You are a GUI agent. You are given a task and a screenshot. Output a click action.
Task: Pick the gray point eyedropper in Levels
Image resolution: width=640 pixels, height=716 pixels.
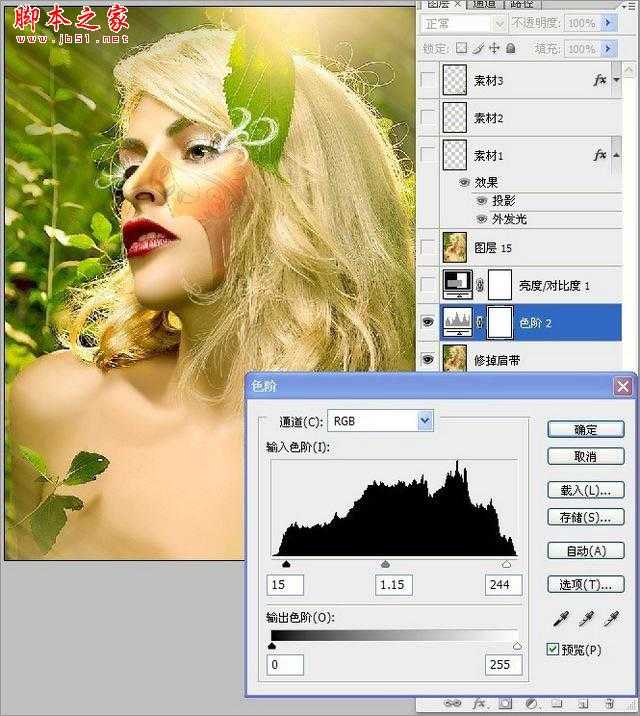click(586, 619)
